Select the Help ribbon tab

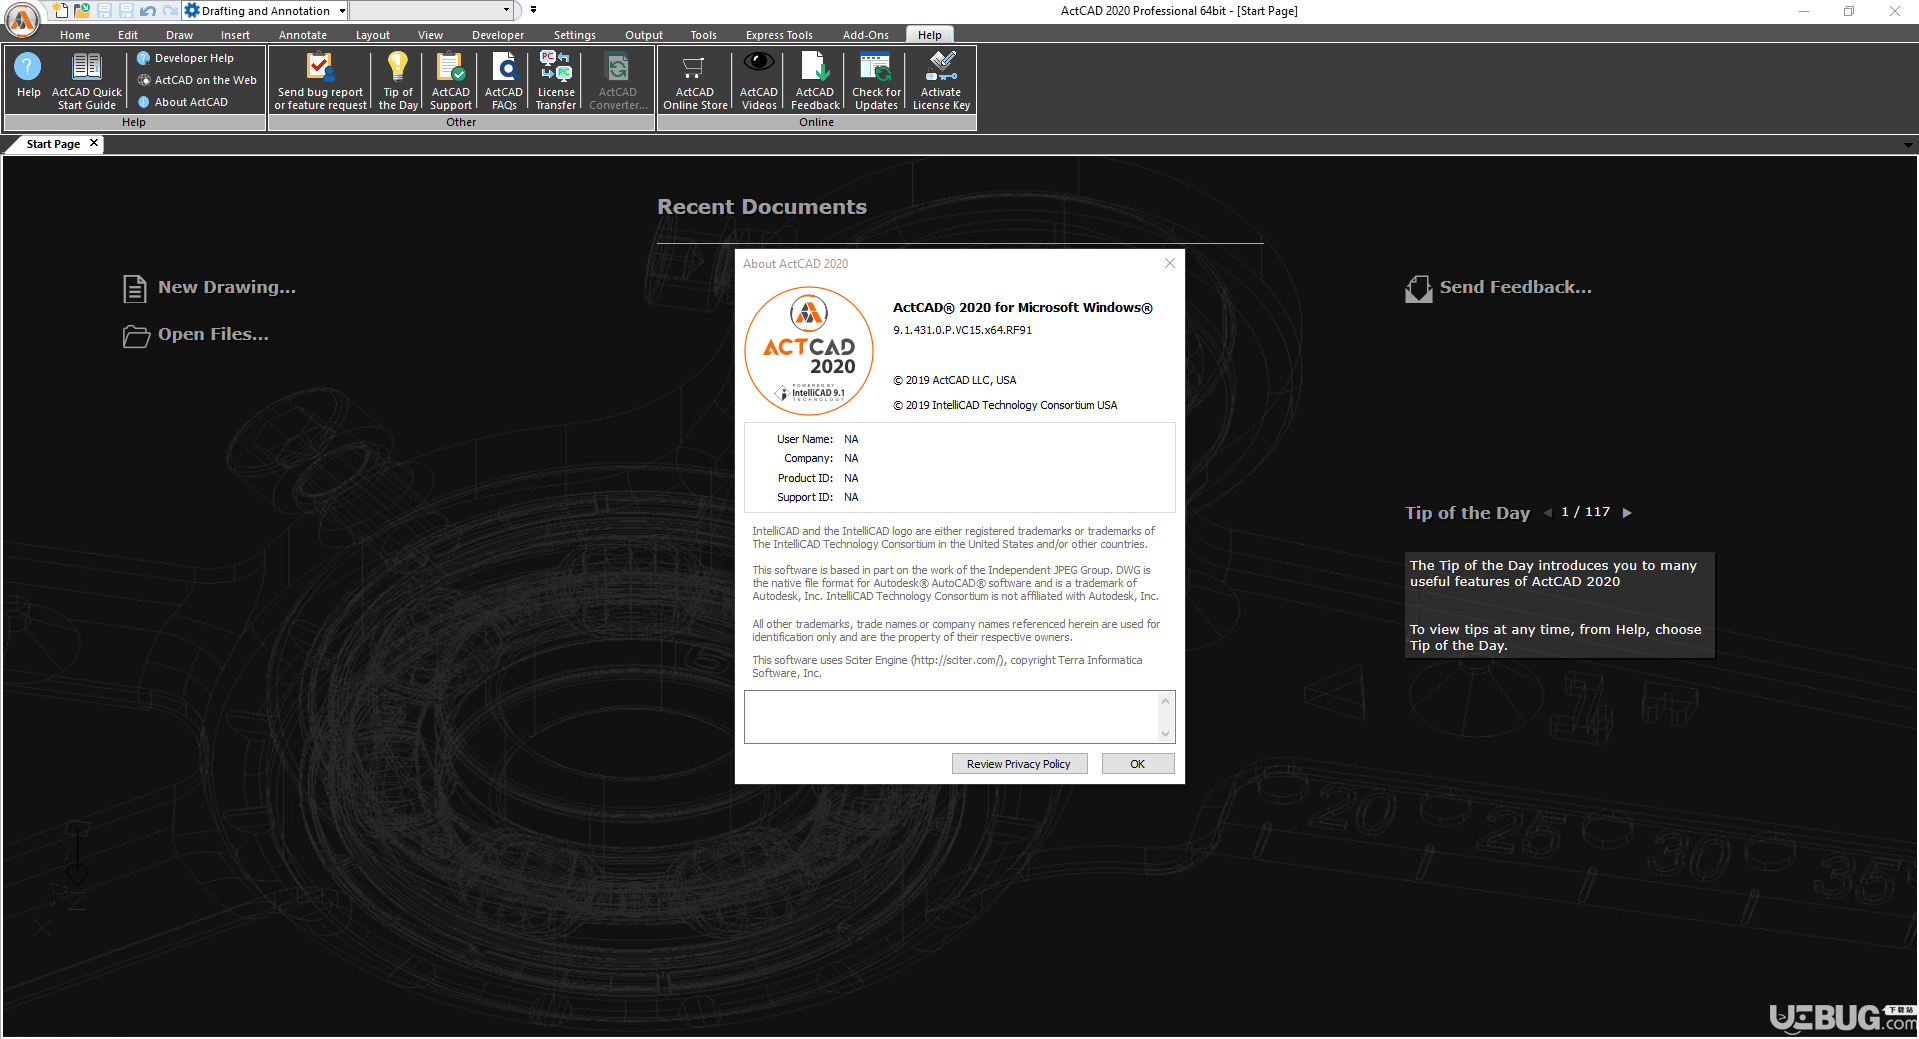(x=930, y=35)
